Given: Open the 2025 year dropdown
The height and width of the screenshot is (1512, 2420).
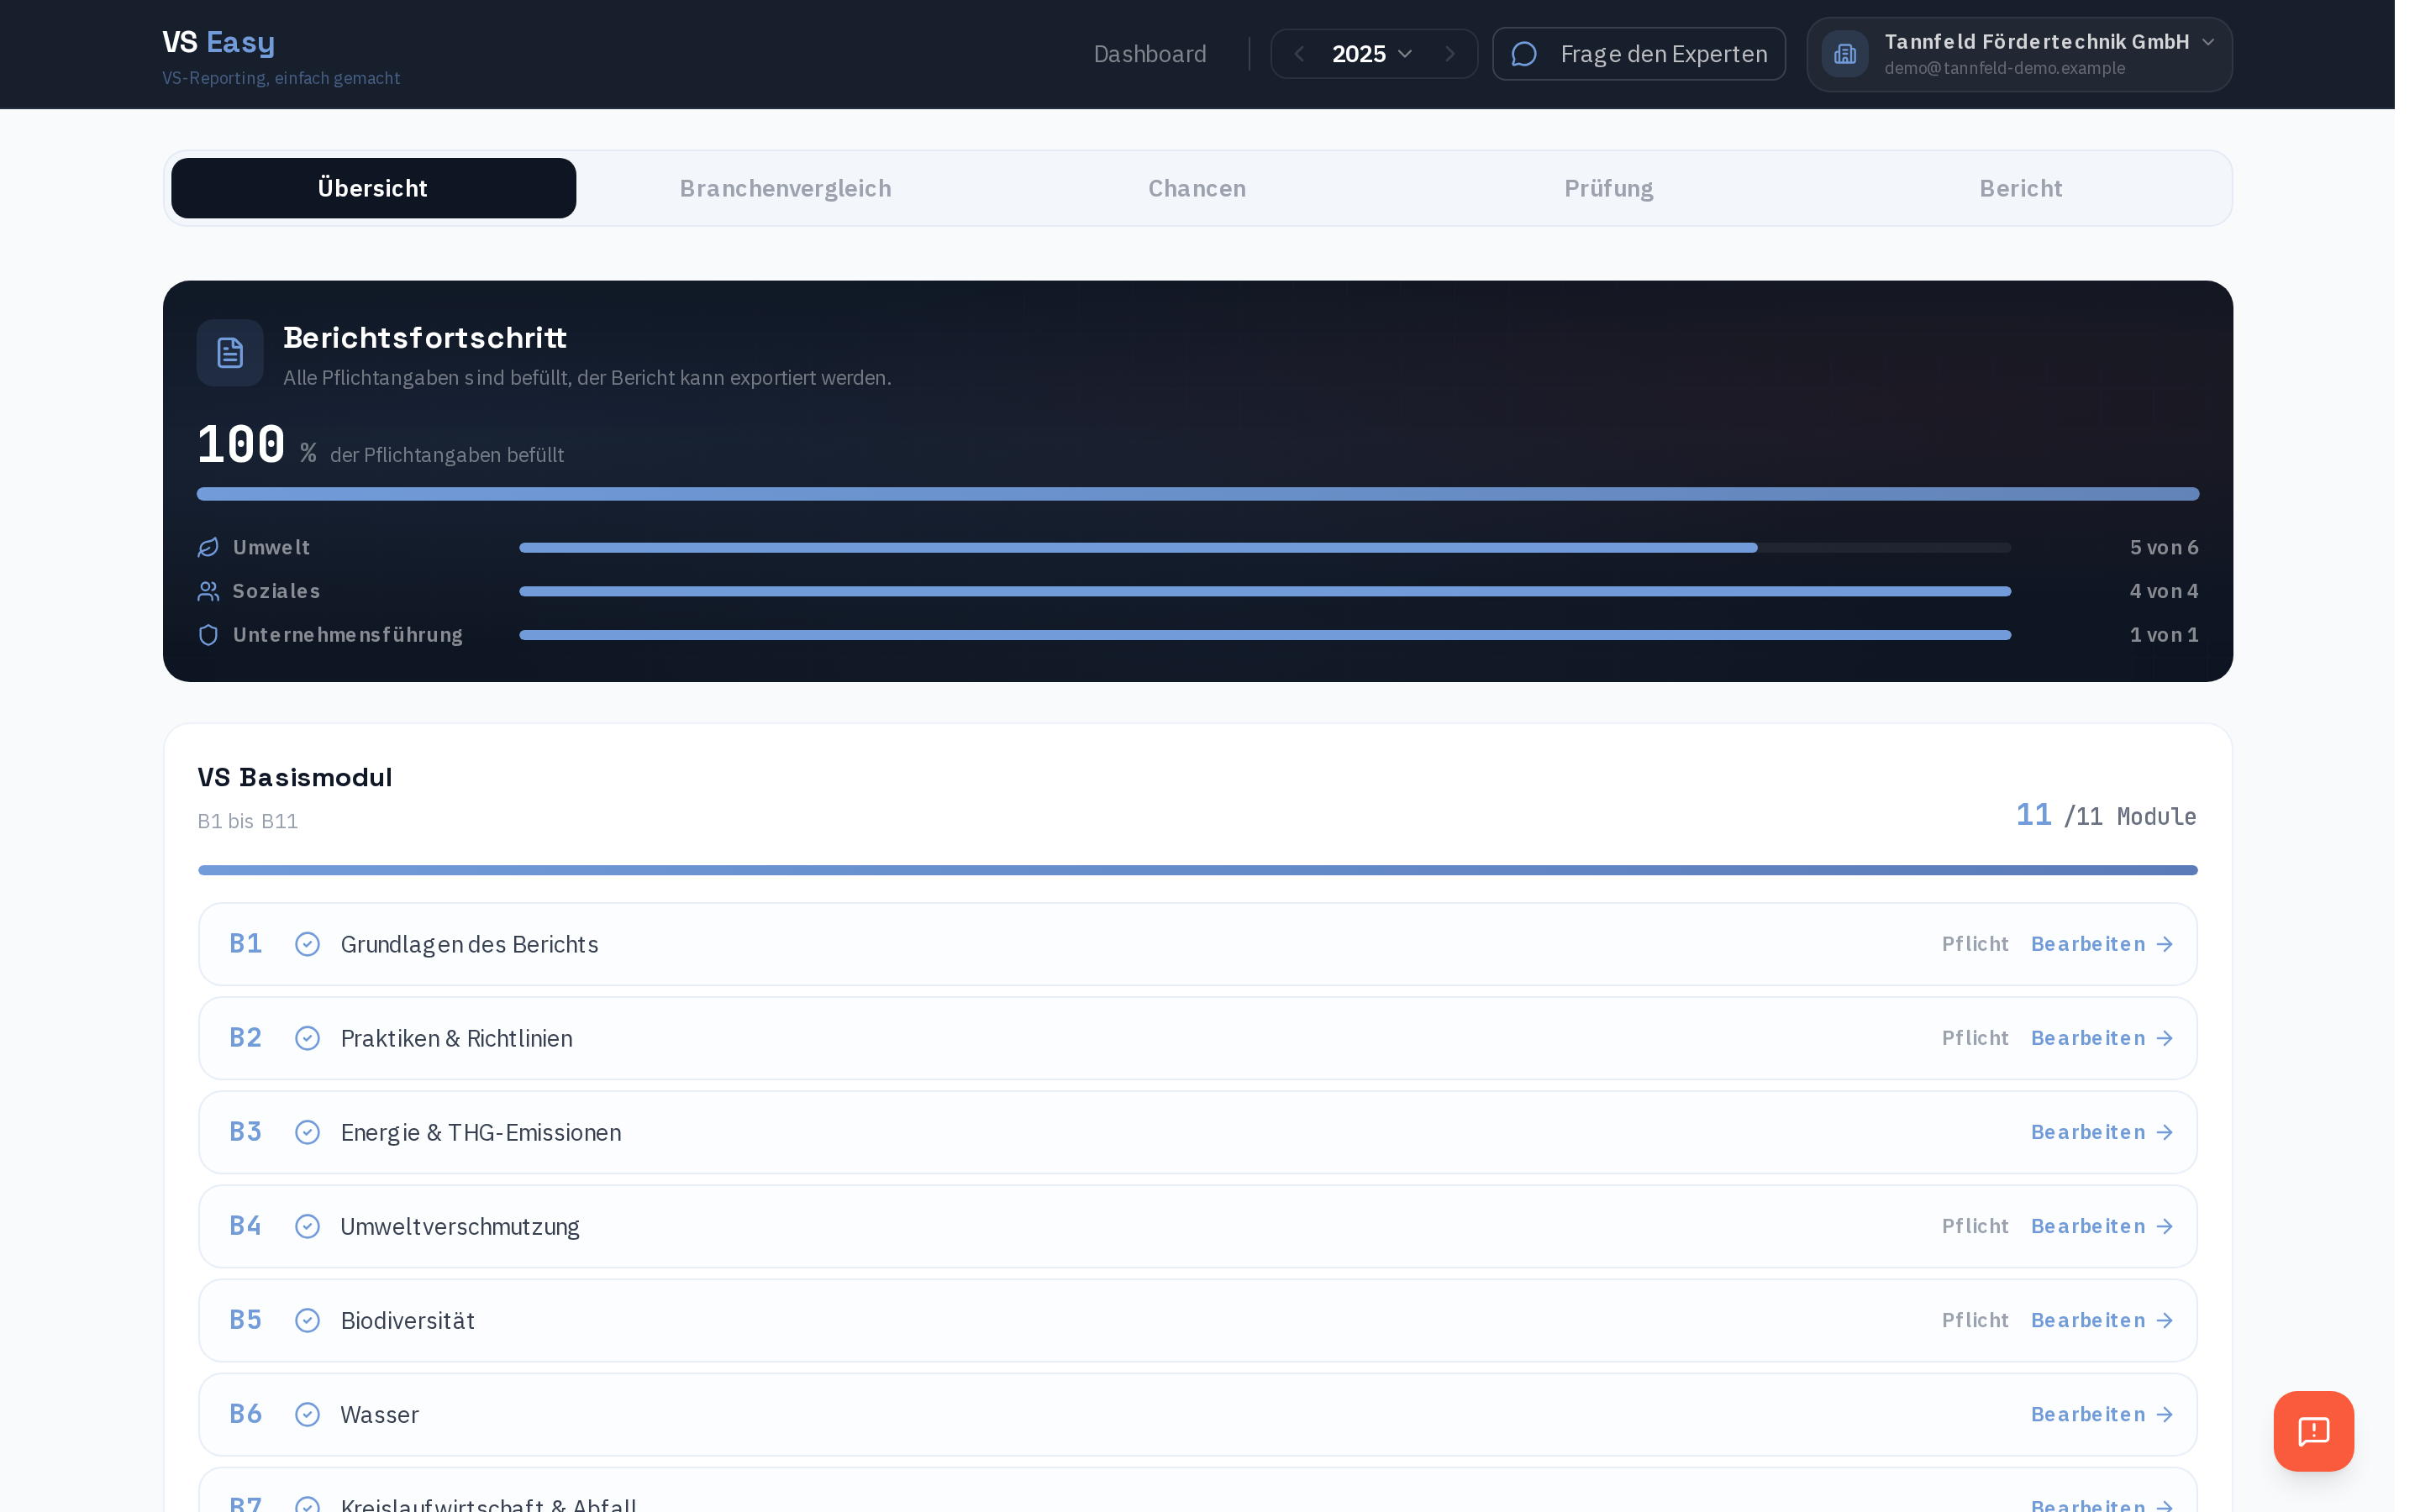Looking at the screenshot, I should click(x=1372, y=54).
